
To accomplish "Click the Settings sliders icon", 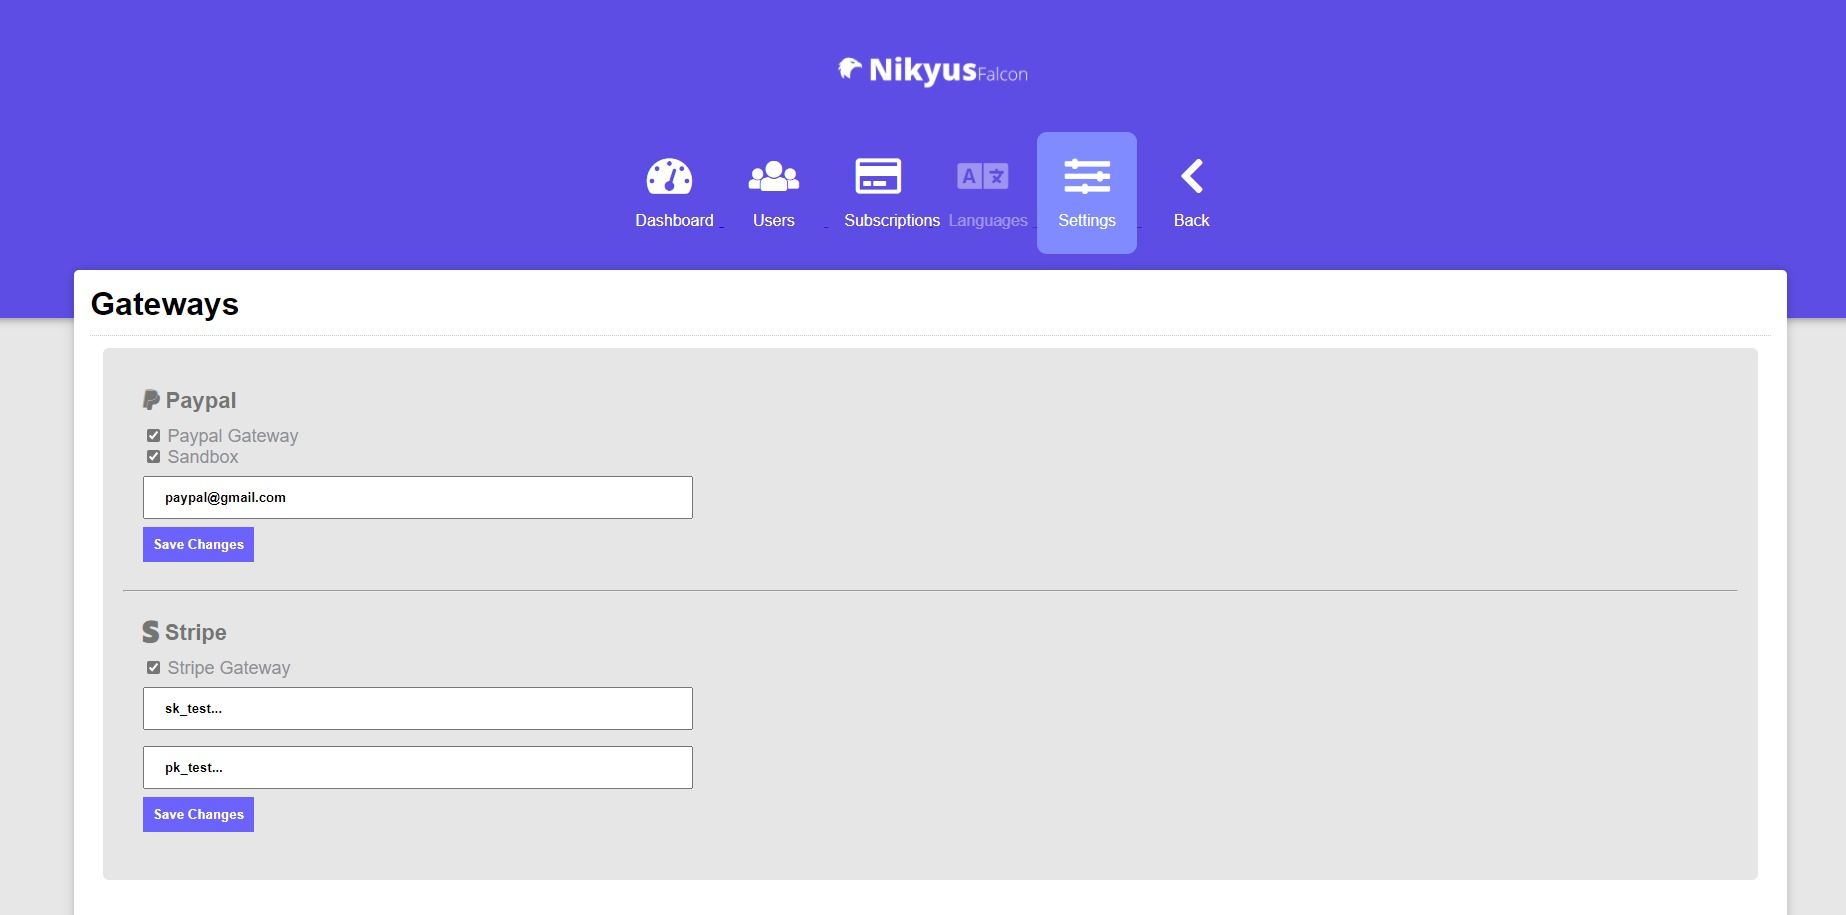I will 1087,177.
